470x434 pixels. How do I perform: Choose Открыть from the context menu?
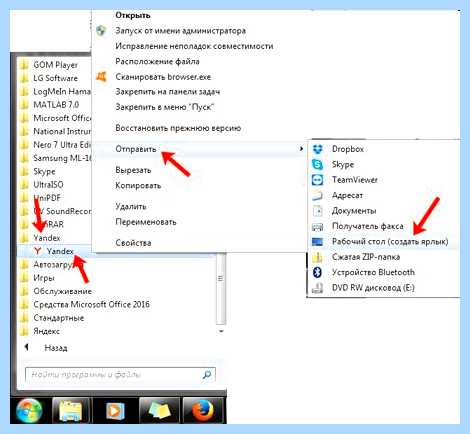(x=133, y=15)
